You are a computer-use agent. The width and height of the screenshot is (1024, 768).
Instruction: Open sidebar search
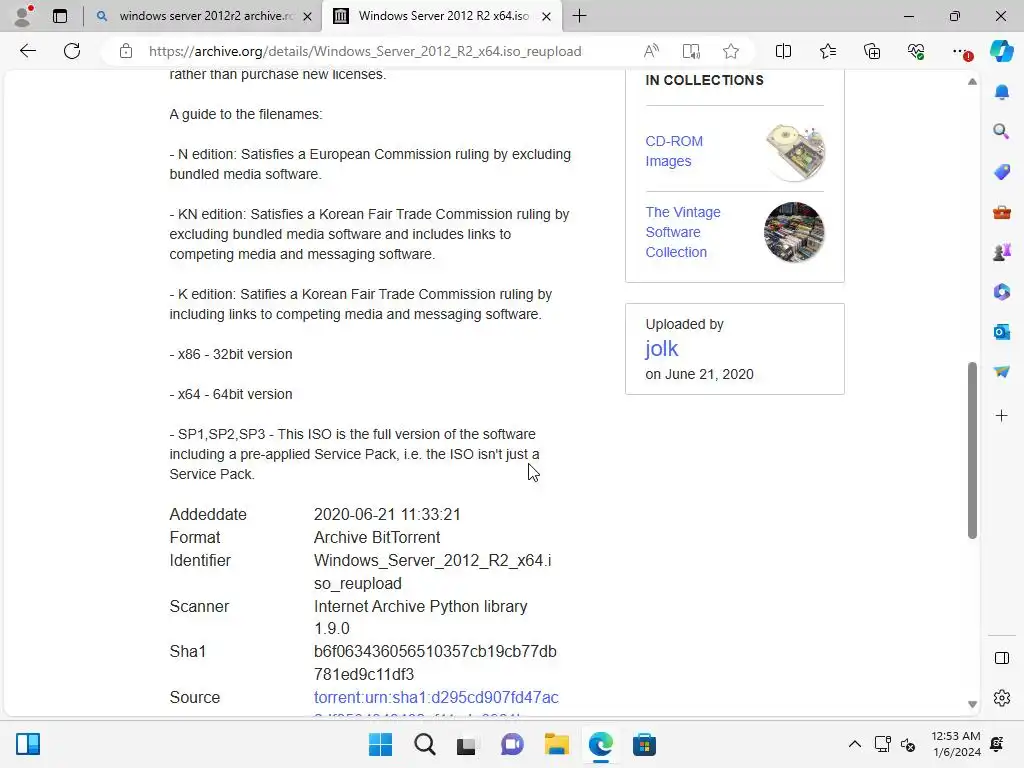pyautogui.click(x=1002, y=131)
